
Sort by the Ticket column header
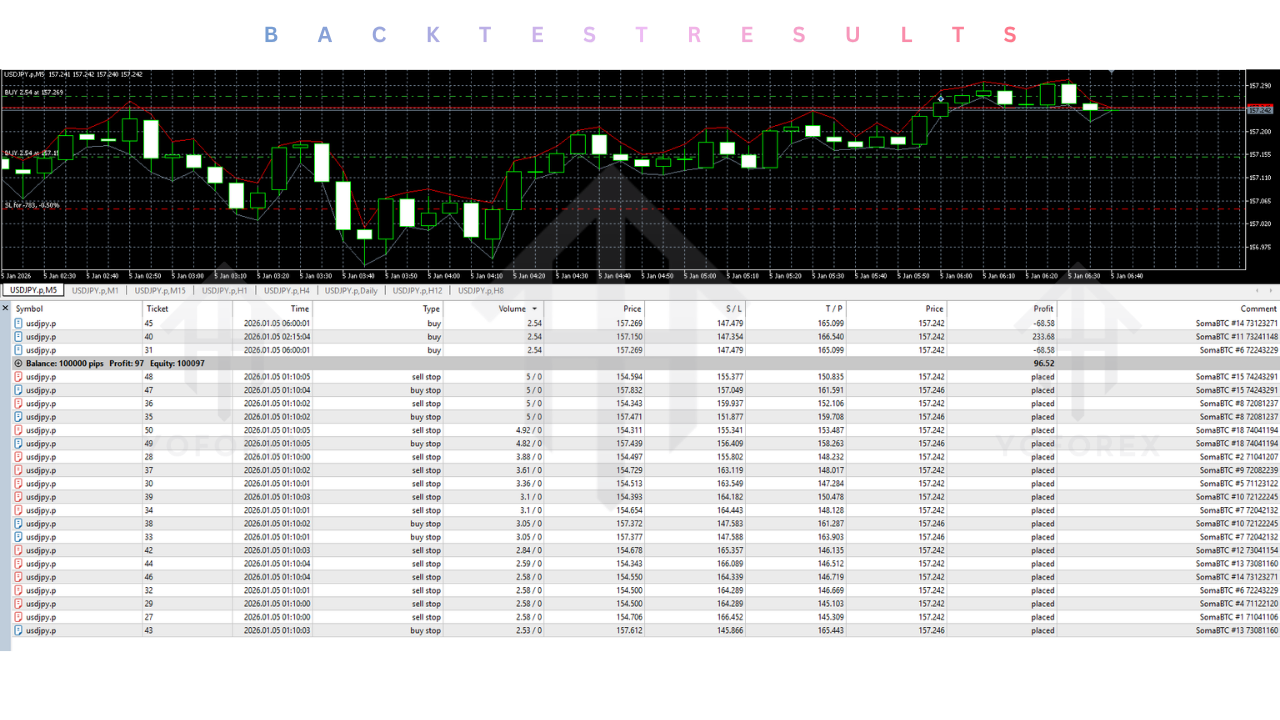click(157, 309)
